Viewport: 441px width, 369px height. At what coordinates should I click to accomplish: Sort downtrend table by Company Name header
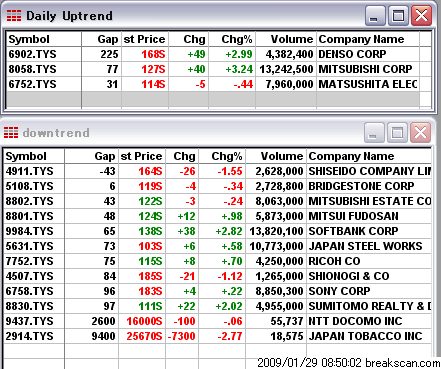click(369, 156)
